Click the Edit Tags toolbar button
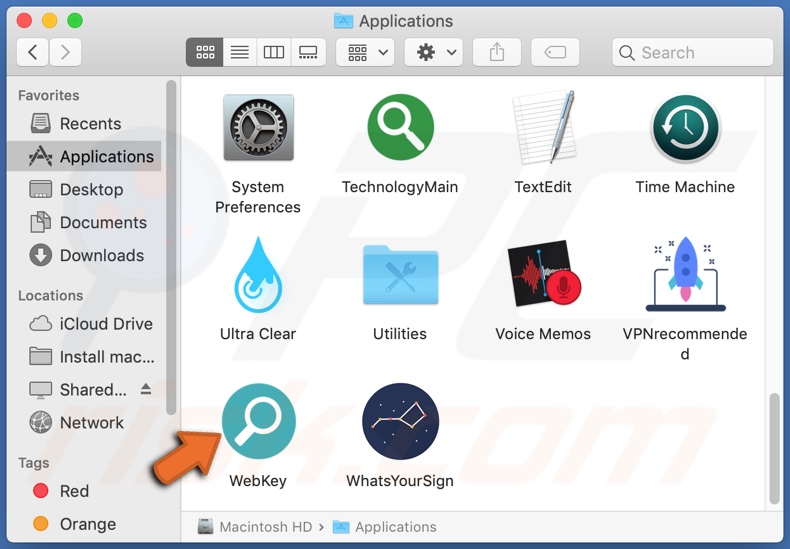 click(555, 52)
